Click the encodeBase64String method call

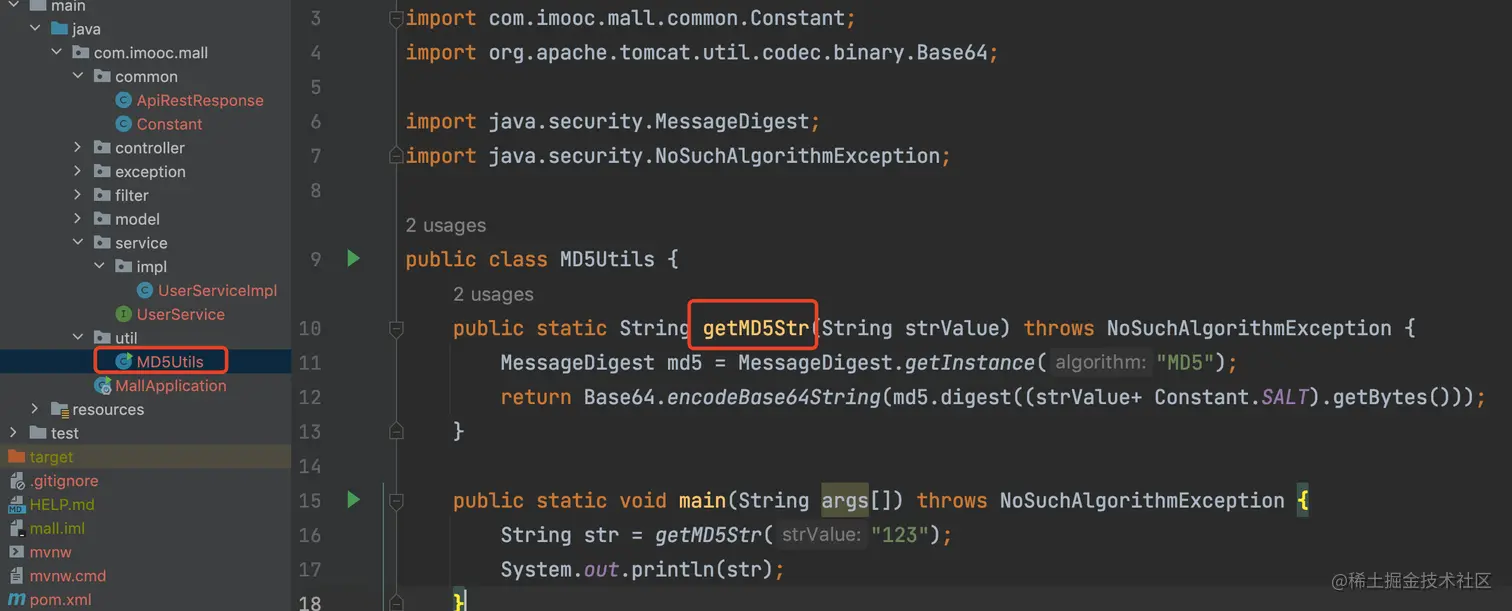coord(774,397)
